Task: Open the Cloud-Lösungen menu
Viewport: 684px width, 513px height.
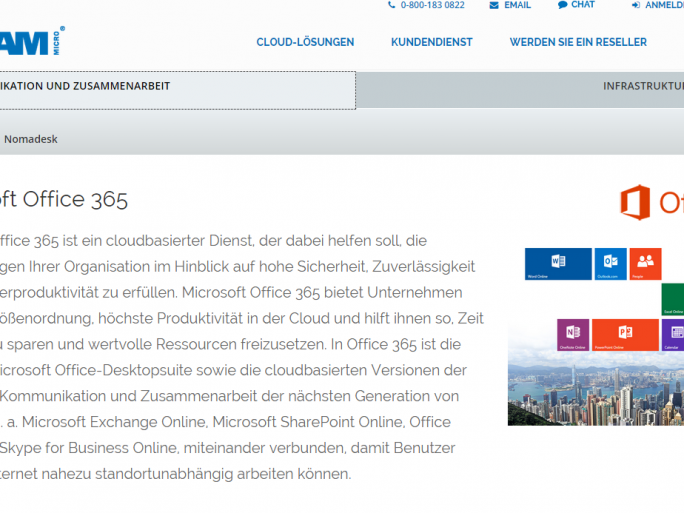Action: pyautogui.click(x=305, y=42)
